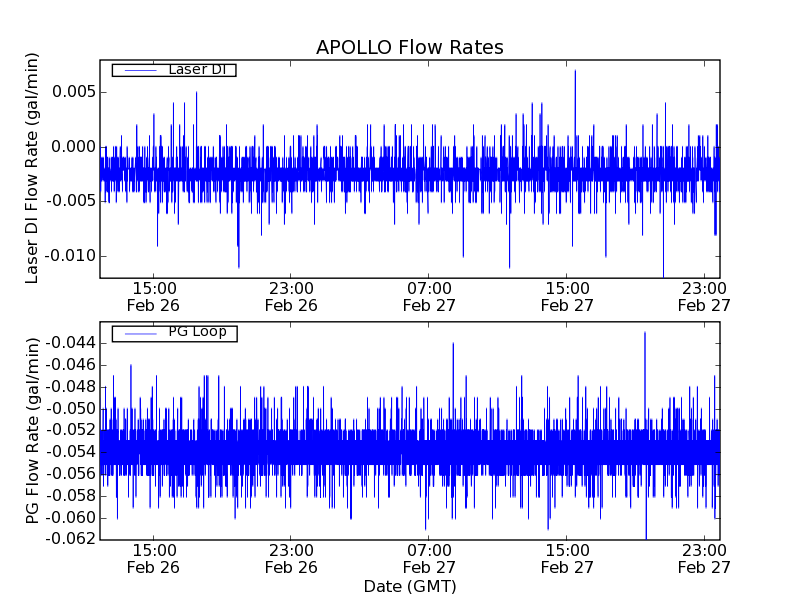Click the 0.000 tick label on top plot
This screenshot has width=800, height=600.
click(x=73, y=147)
